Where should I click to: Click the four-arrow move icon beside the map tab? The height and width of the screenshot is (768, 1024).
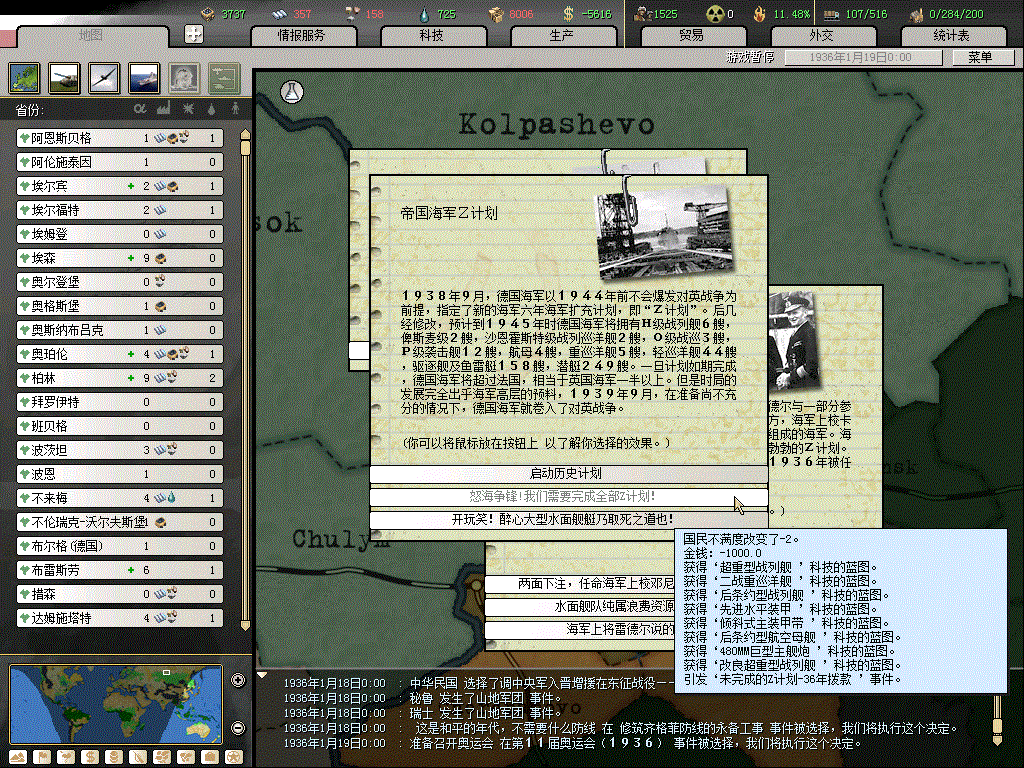(194, 35)
